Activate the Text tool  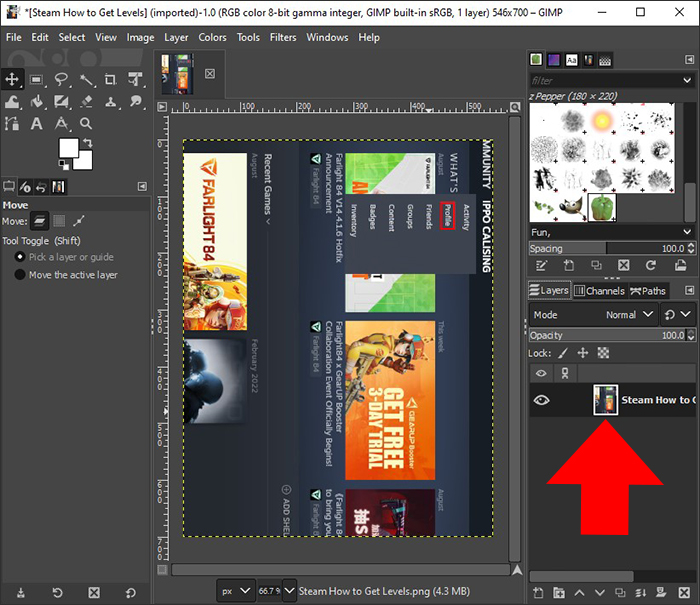[x=36, y=124]
